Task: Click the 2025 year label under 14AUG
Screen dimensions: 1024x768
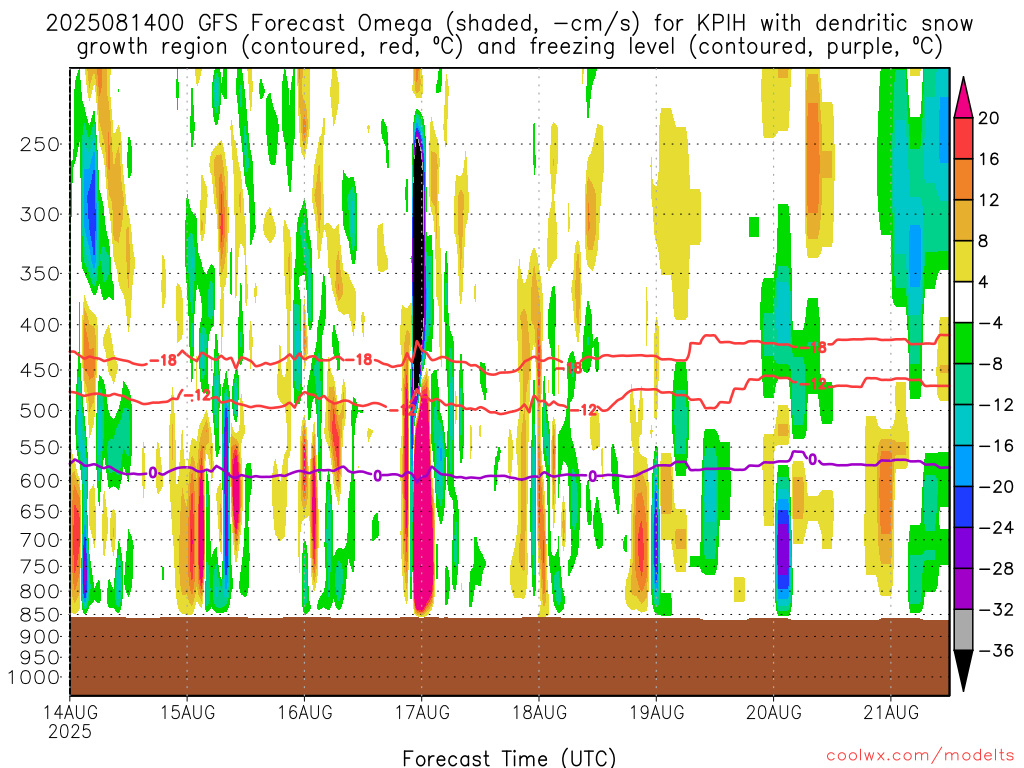Action: 71,732
